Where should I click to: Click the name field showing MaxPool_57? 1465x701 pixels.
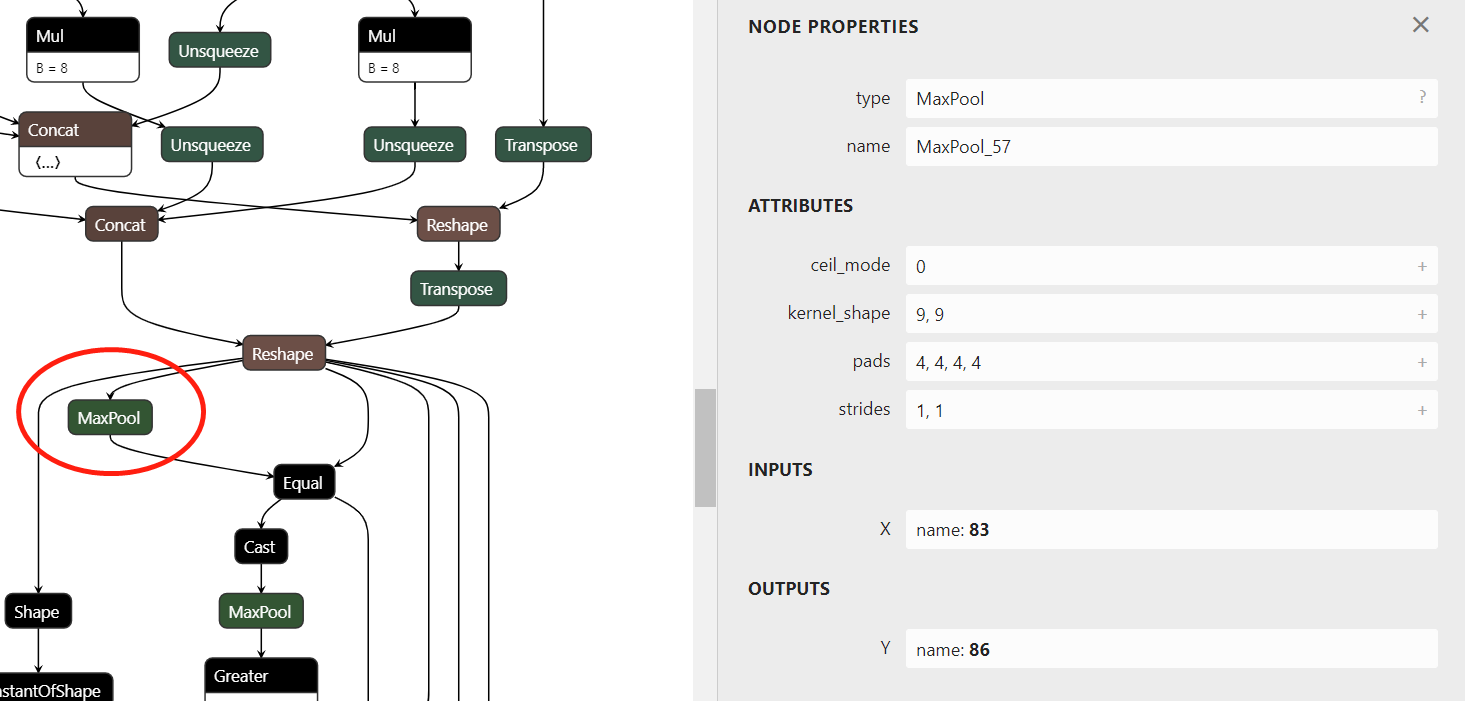click(x=1171, y=146)
